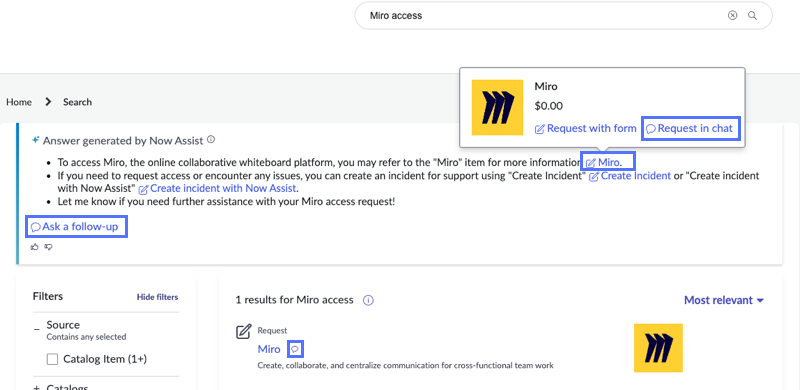This screenshot has width=800, height=390.
Task: Click the Now Assist sparkle icon
Action: tap(35, 140)
